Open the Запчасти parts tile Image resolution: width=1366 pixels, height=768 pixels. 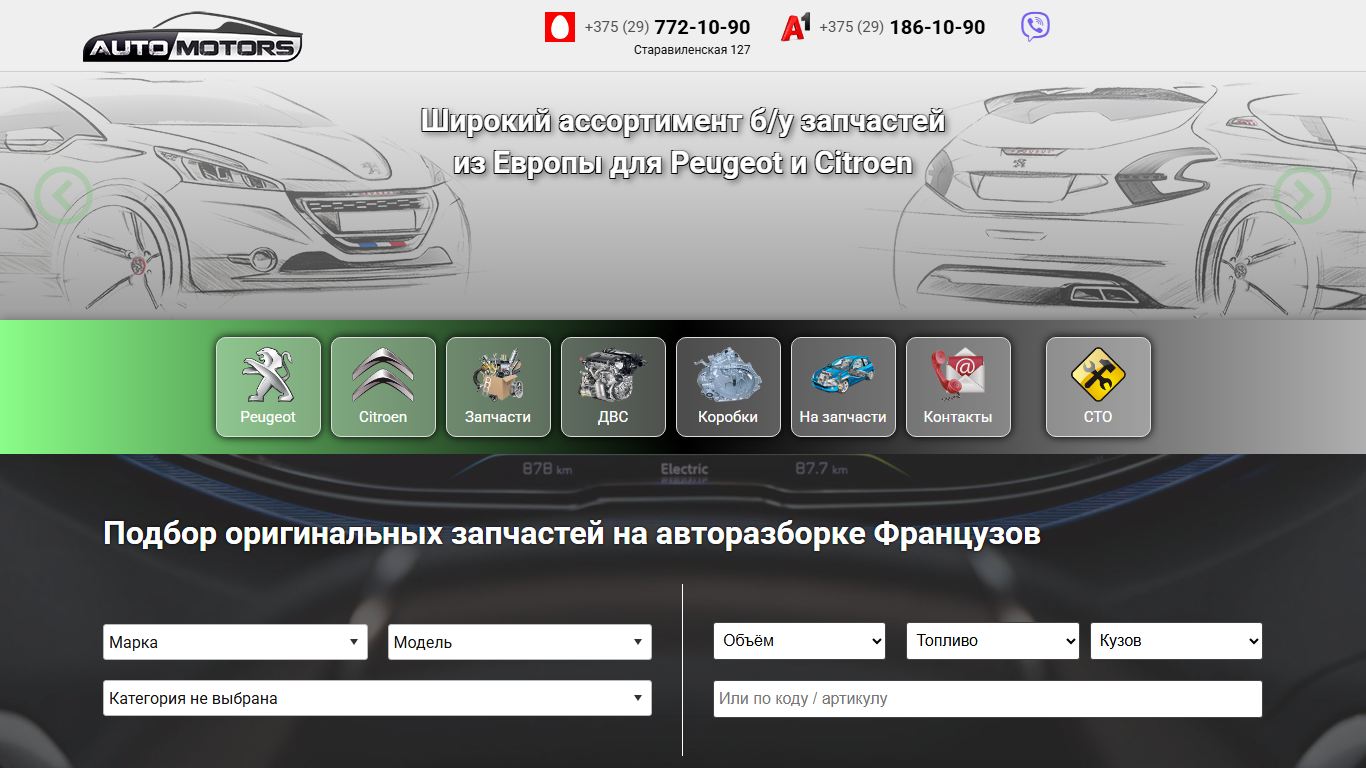pyautogui.click(x=498, y=387)
